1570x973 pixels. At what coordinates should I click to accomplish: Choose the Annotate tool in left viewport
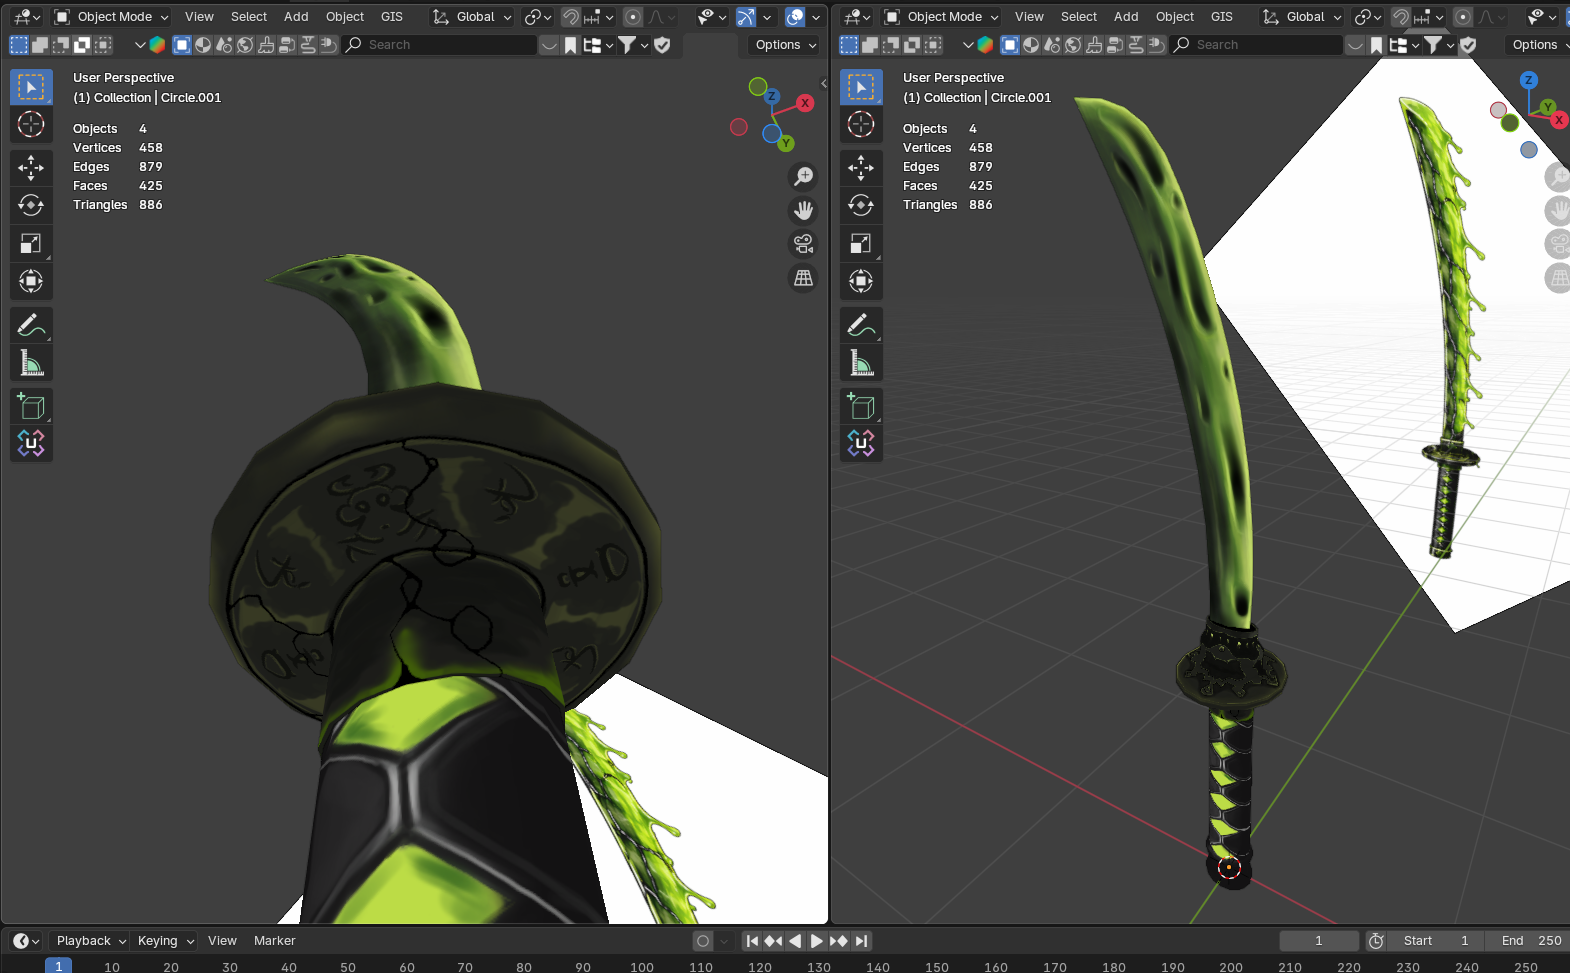coord(31,325)
